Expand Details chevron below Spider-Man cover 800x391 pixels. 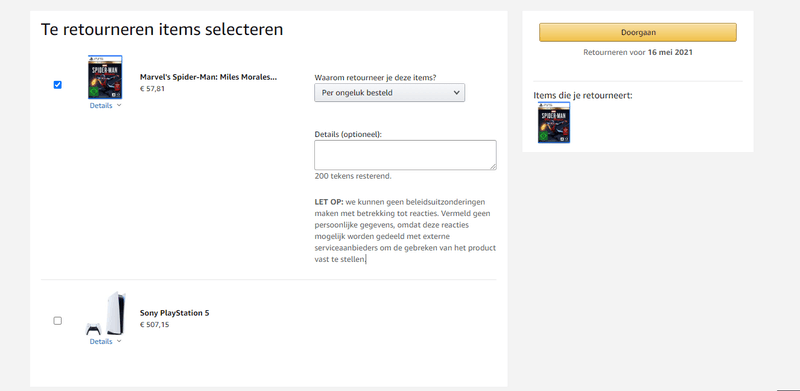119,106
